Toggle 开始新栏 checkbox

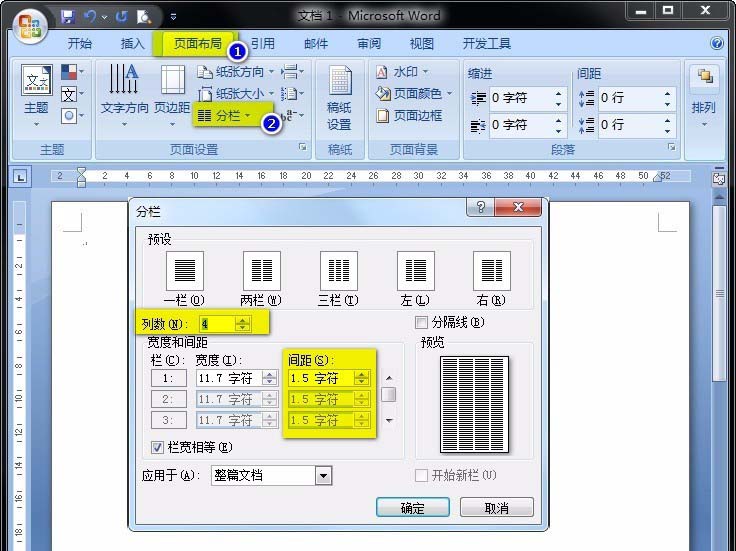click(x=421, y=475)
